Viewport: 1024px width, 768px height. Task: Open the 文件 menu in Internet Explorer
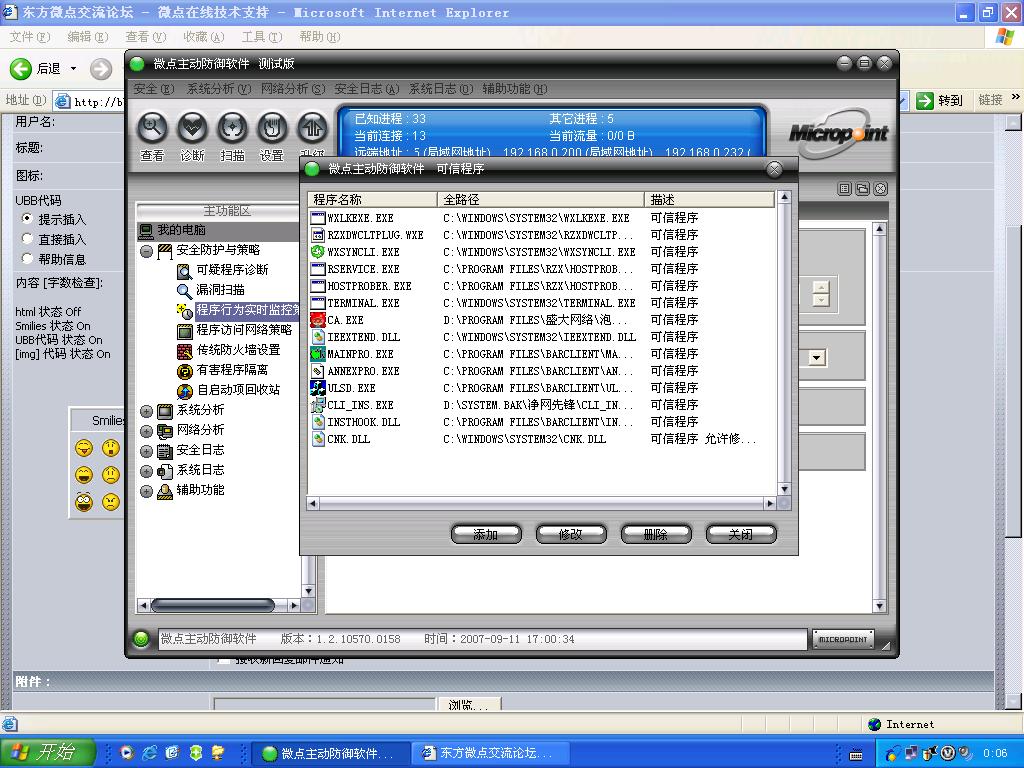coord(29,37)
